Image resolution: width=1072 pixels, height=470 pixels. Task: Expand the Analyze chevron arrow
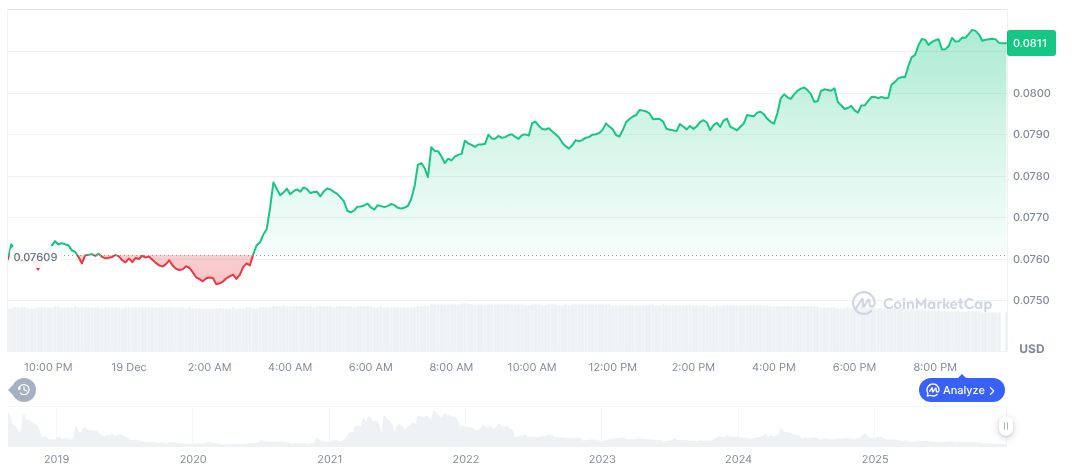pyautogui.click(x=992, y=390)
